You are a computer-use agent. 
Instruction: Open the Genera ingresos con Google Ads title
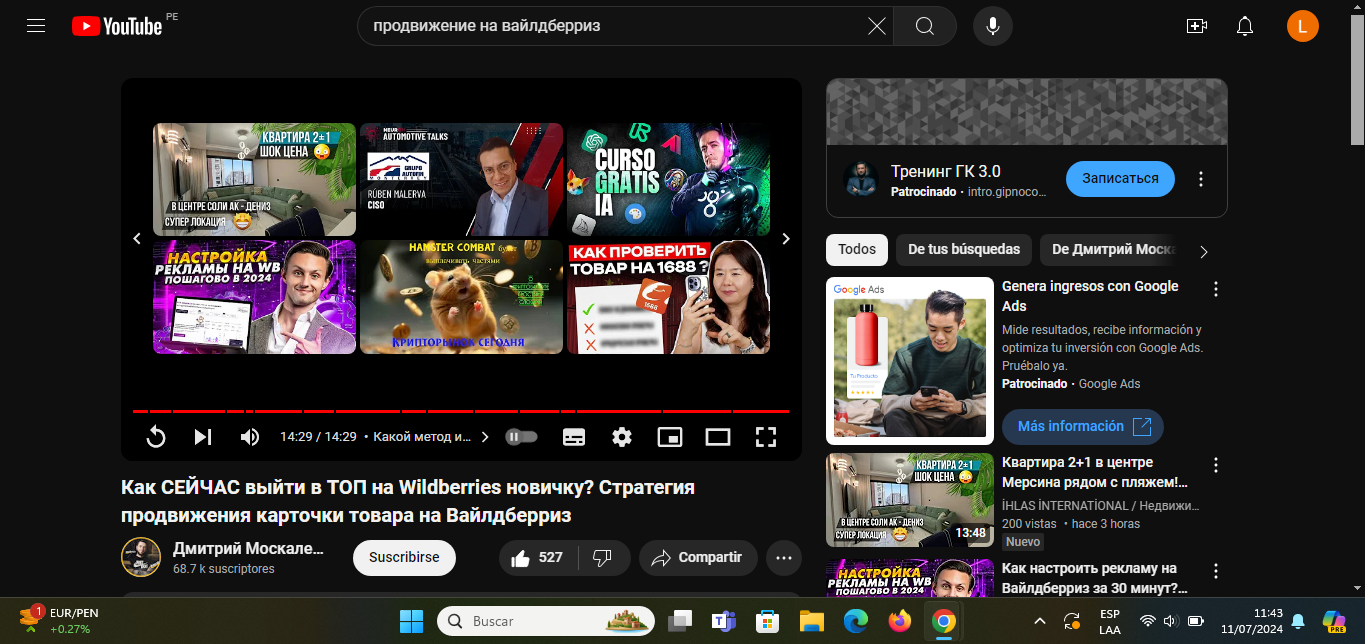click(x=1090, y=296)
